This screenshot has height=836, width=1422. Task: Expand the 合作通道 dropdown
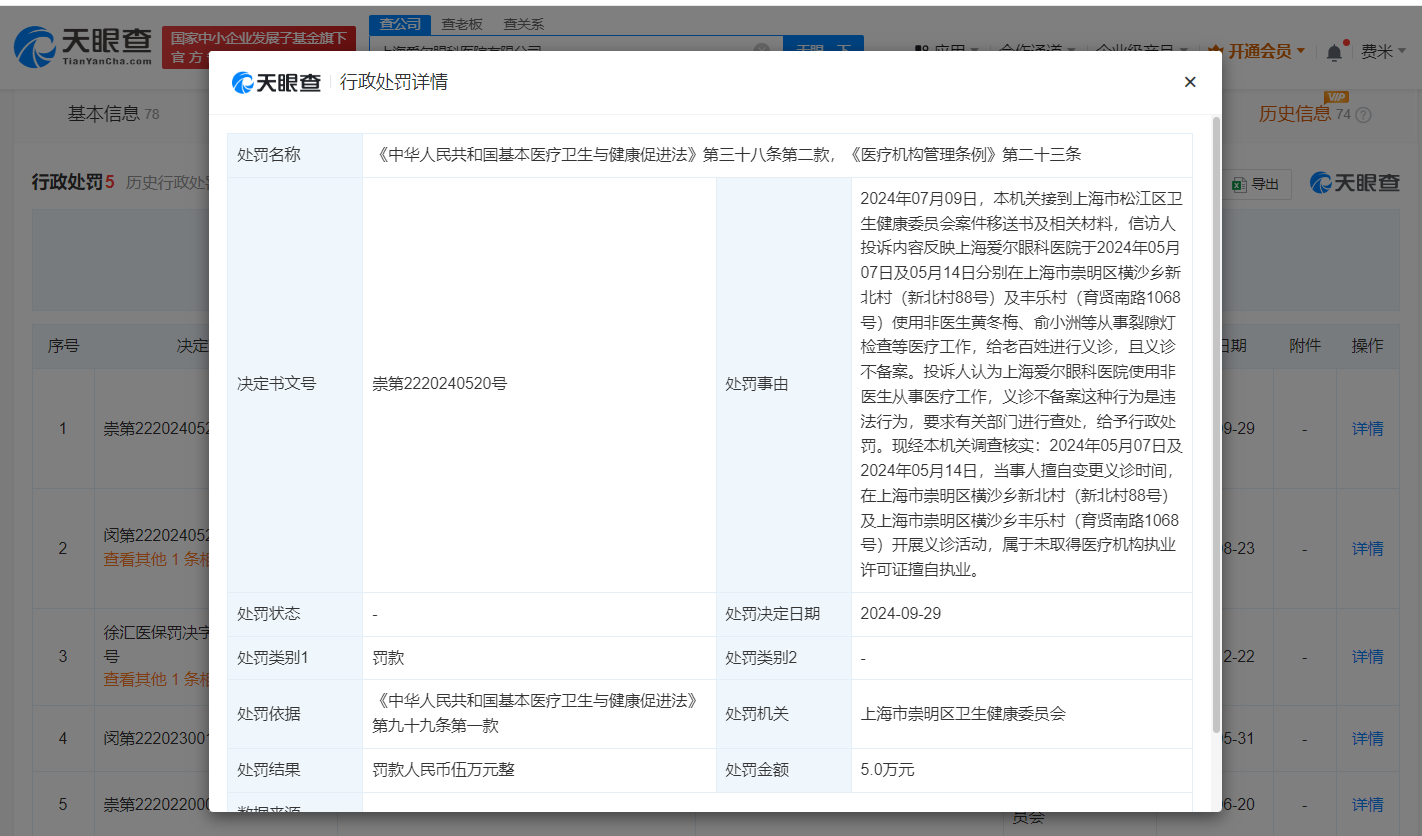(x=1037, y=51)
